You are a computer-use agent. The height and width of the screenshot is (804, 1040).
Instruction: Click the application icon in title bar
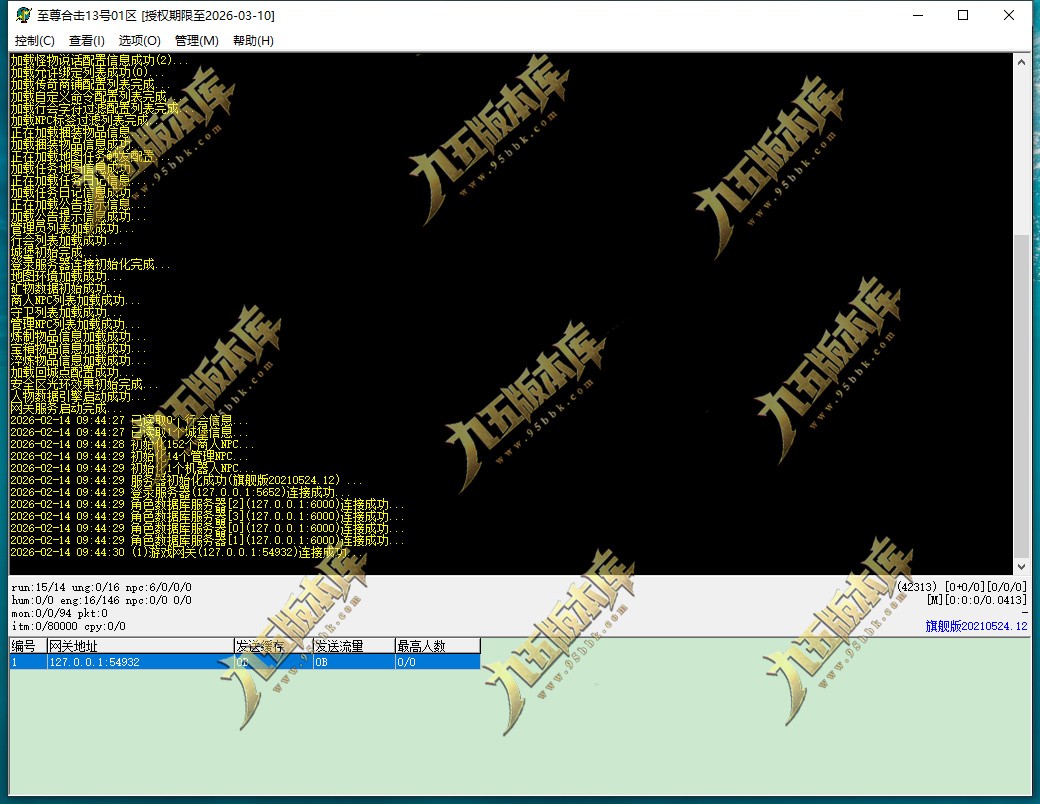point(23,15)
